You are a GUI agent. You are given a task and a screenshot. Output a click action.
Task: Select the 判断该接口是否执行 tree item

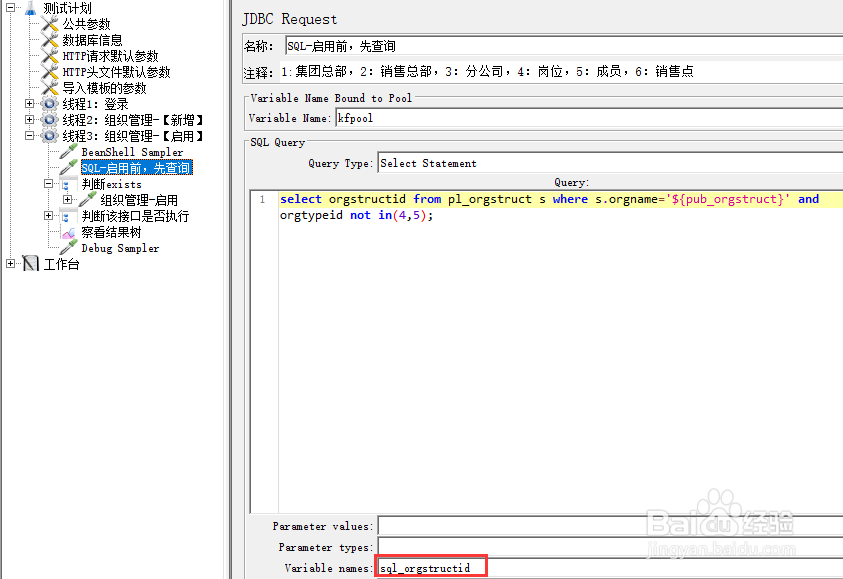pyautogui.click(x=135, y=216)
